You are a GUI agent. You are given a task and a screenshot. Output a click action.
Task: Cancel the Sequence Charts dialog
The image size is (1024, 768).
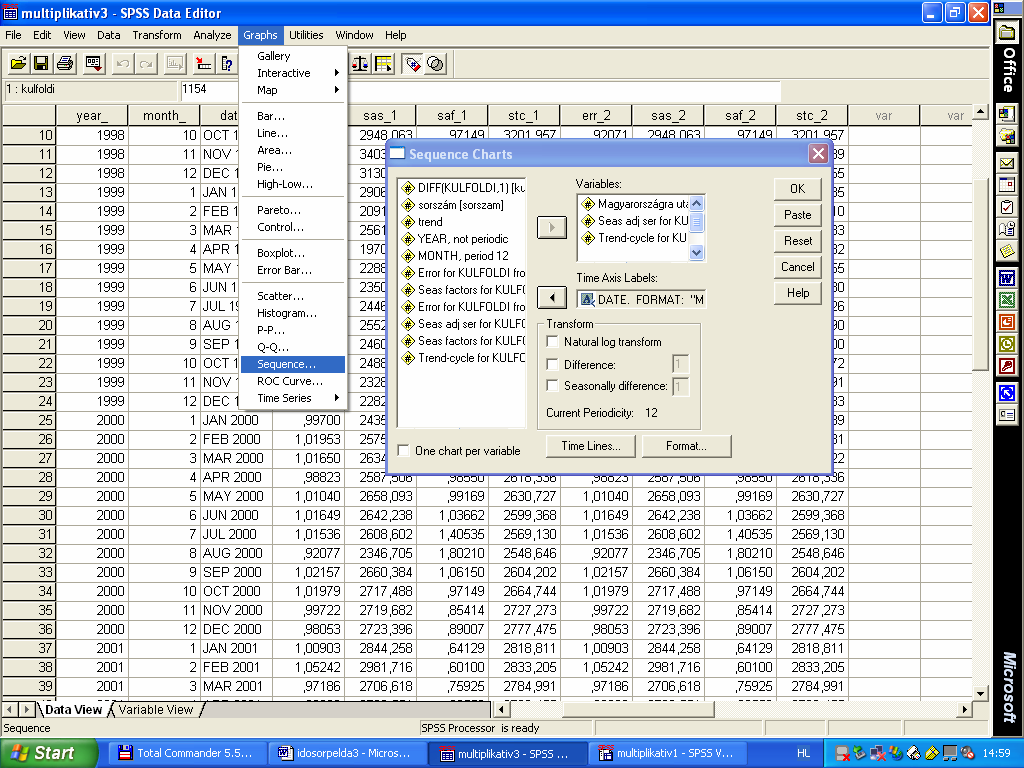tap(797, 267)
